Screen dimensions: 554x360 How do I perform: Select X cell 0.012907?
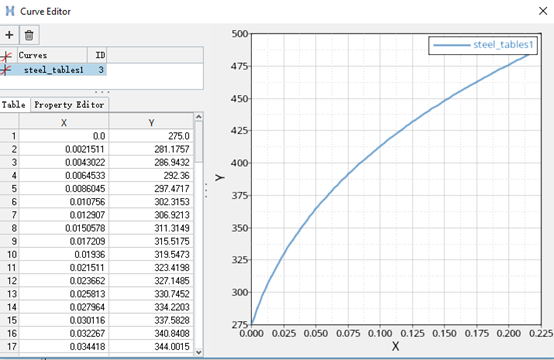click(x=64, y=215)
